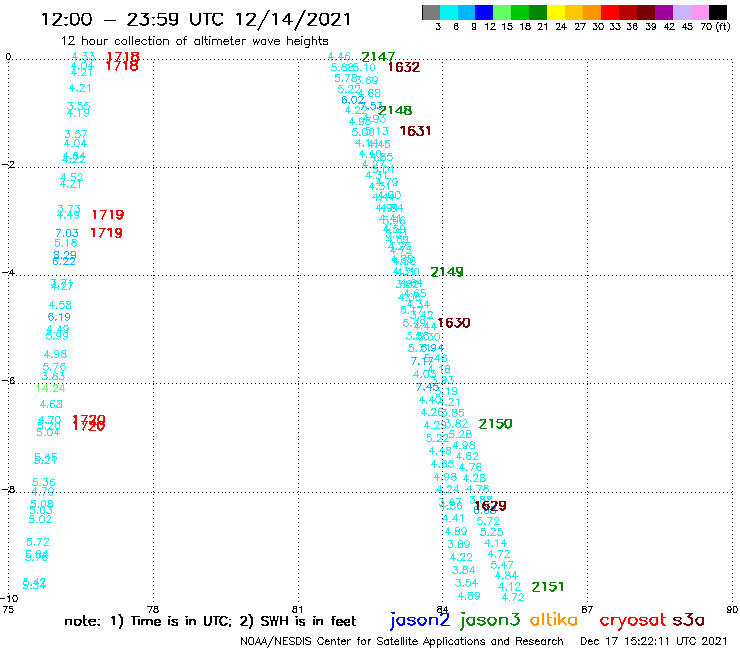Select the wave height value 3.54

click(466, 583)
